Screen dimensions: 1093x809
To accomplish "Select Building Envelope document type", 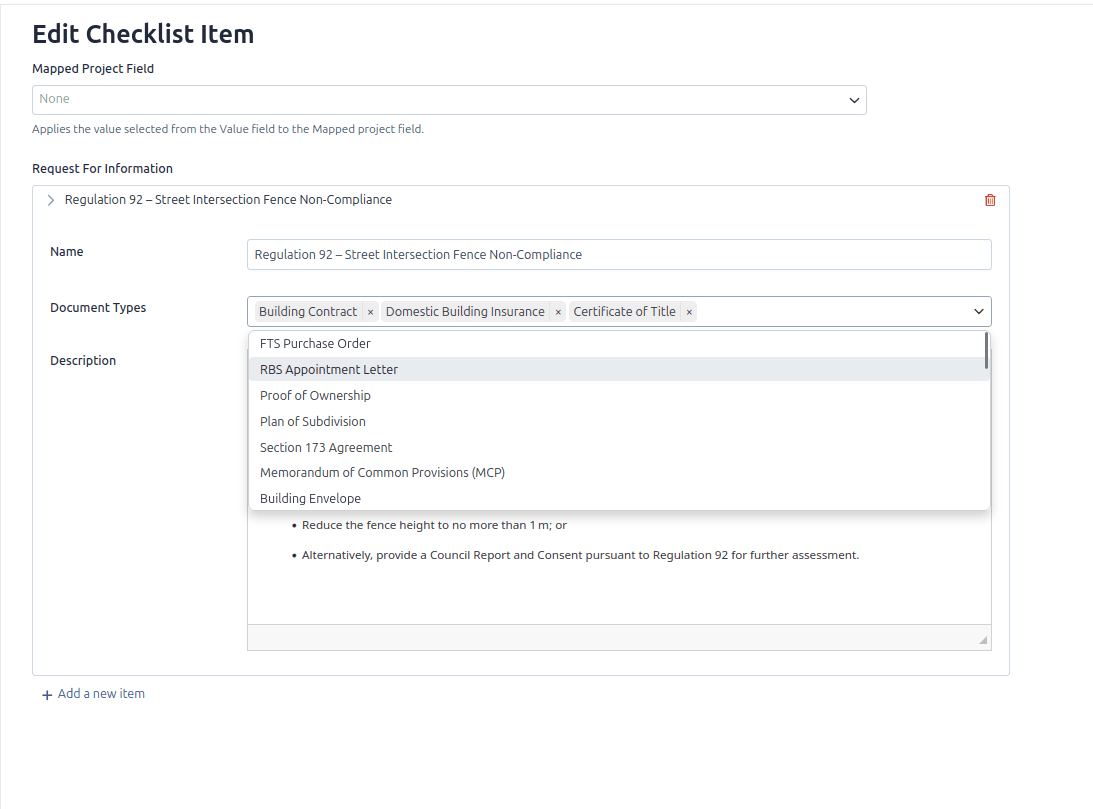I will point(310,499).
